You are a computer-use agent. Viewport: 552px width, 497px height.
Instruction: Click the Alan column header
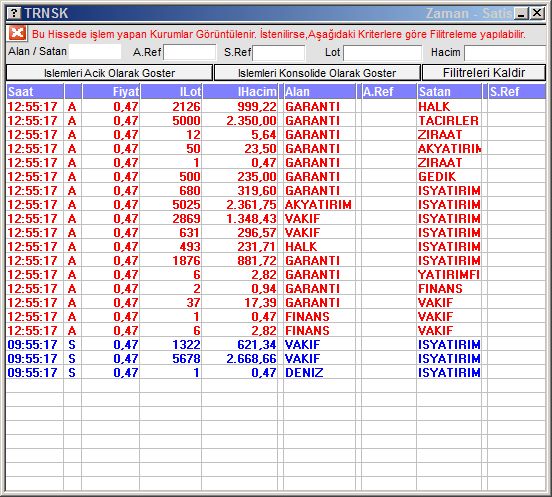coord(319,92)
